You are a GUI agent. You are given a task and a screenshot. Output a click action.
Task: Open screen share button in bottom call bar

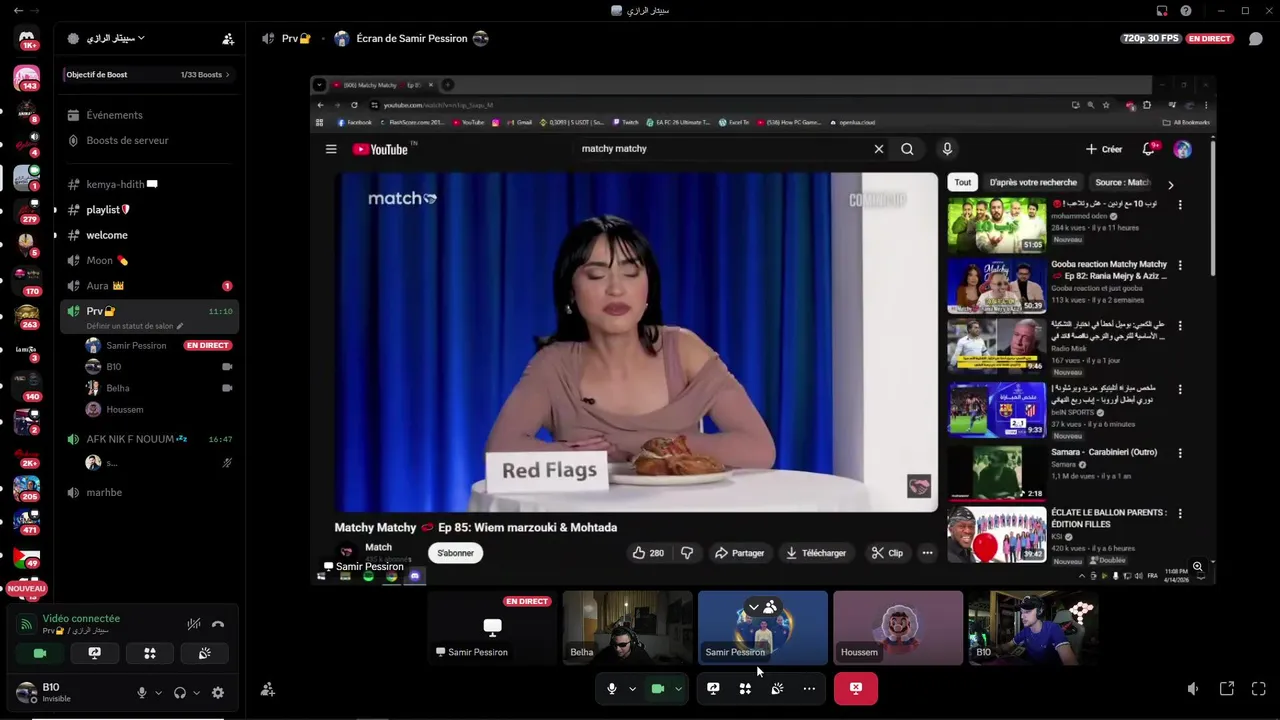[x=713, y=688]
